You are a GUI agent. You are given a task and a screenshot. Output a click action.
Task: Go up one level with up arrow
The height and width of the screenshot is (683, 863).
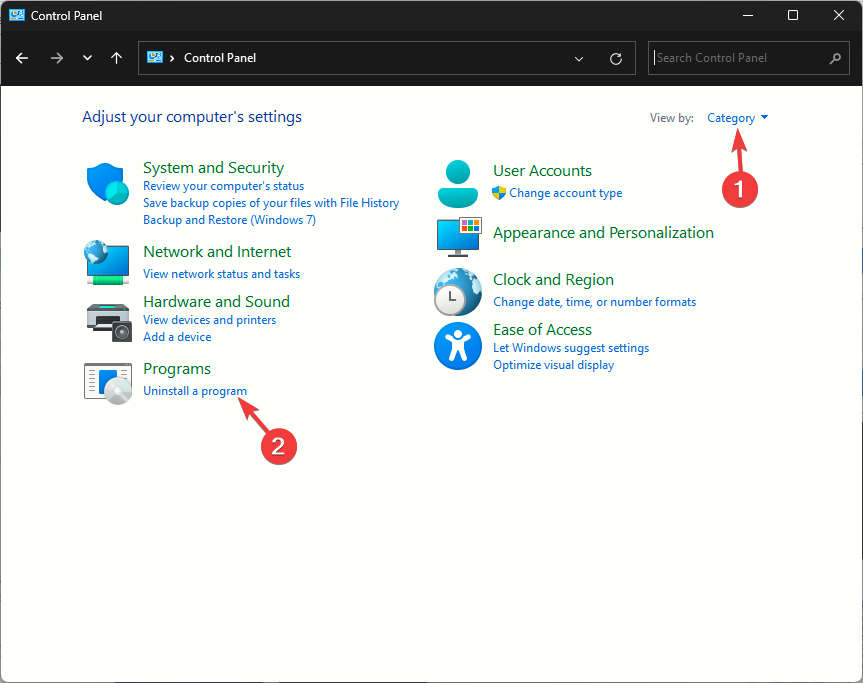pyautogui.click(x=116, y=58)
